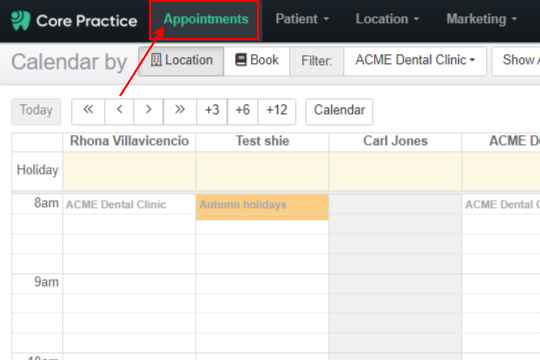Expand the Marketing menu
Image resolution: width=540 pixels, height=360 pixels.
481,19
